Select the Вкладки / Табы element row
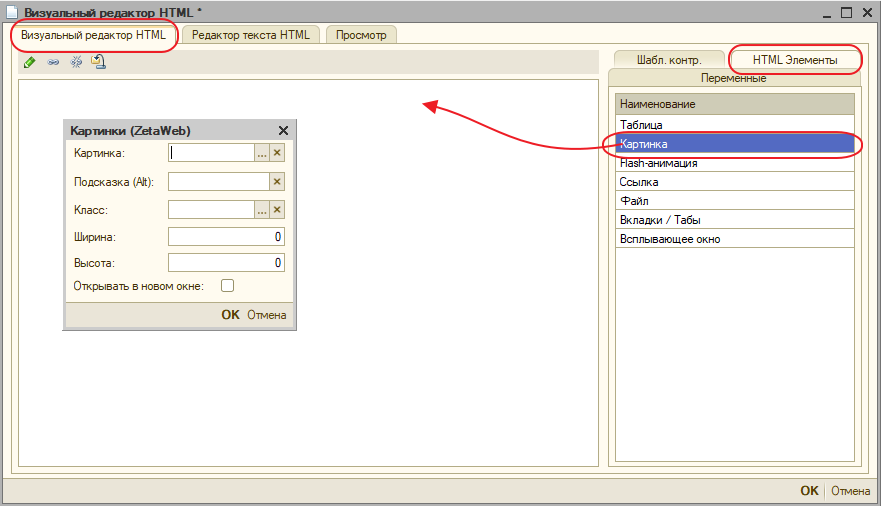This screenshot has width=881, height=506. 735,220
